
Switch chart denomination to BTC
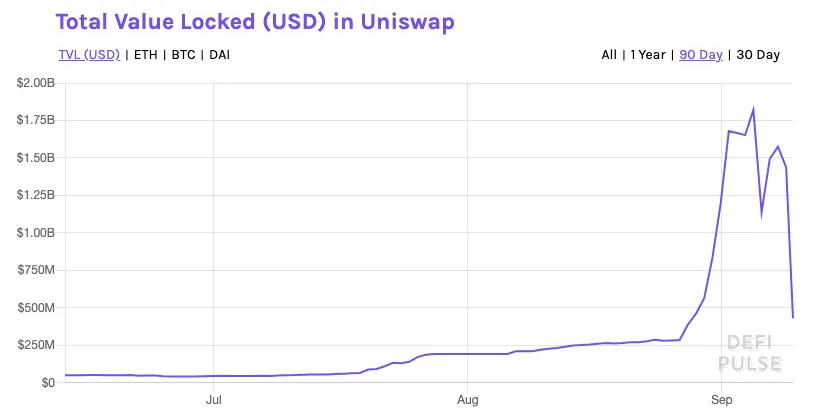[x=183, y=55]
